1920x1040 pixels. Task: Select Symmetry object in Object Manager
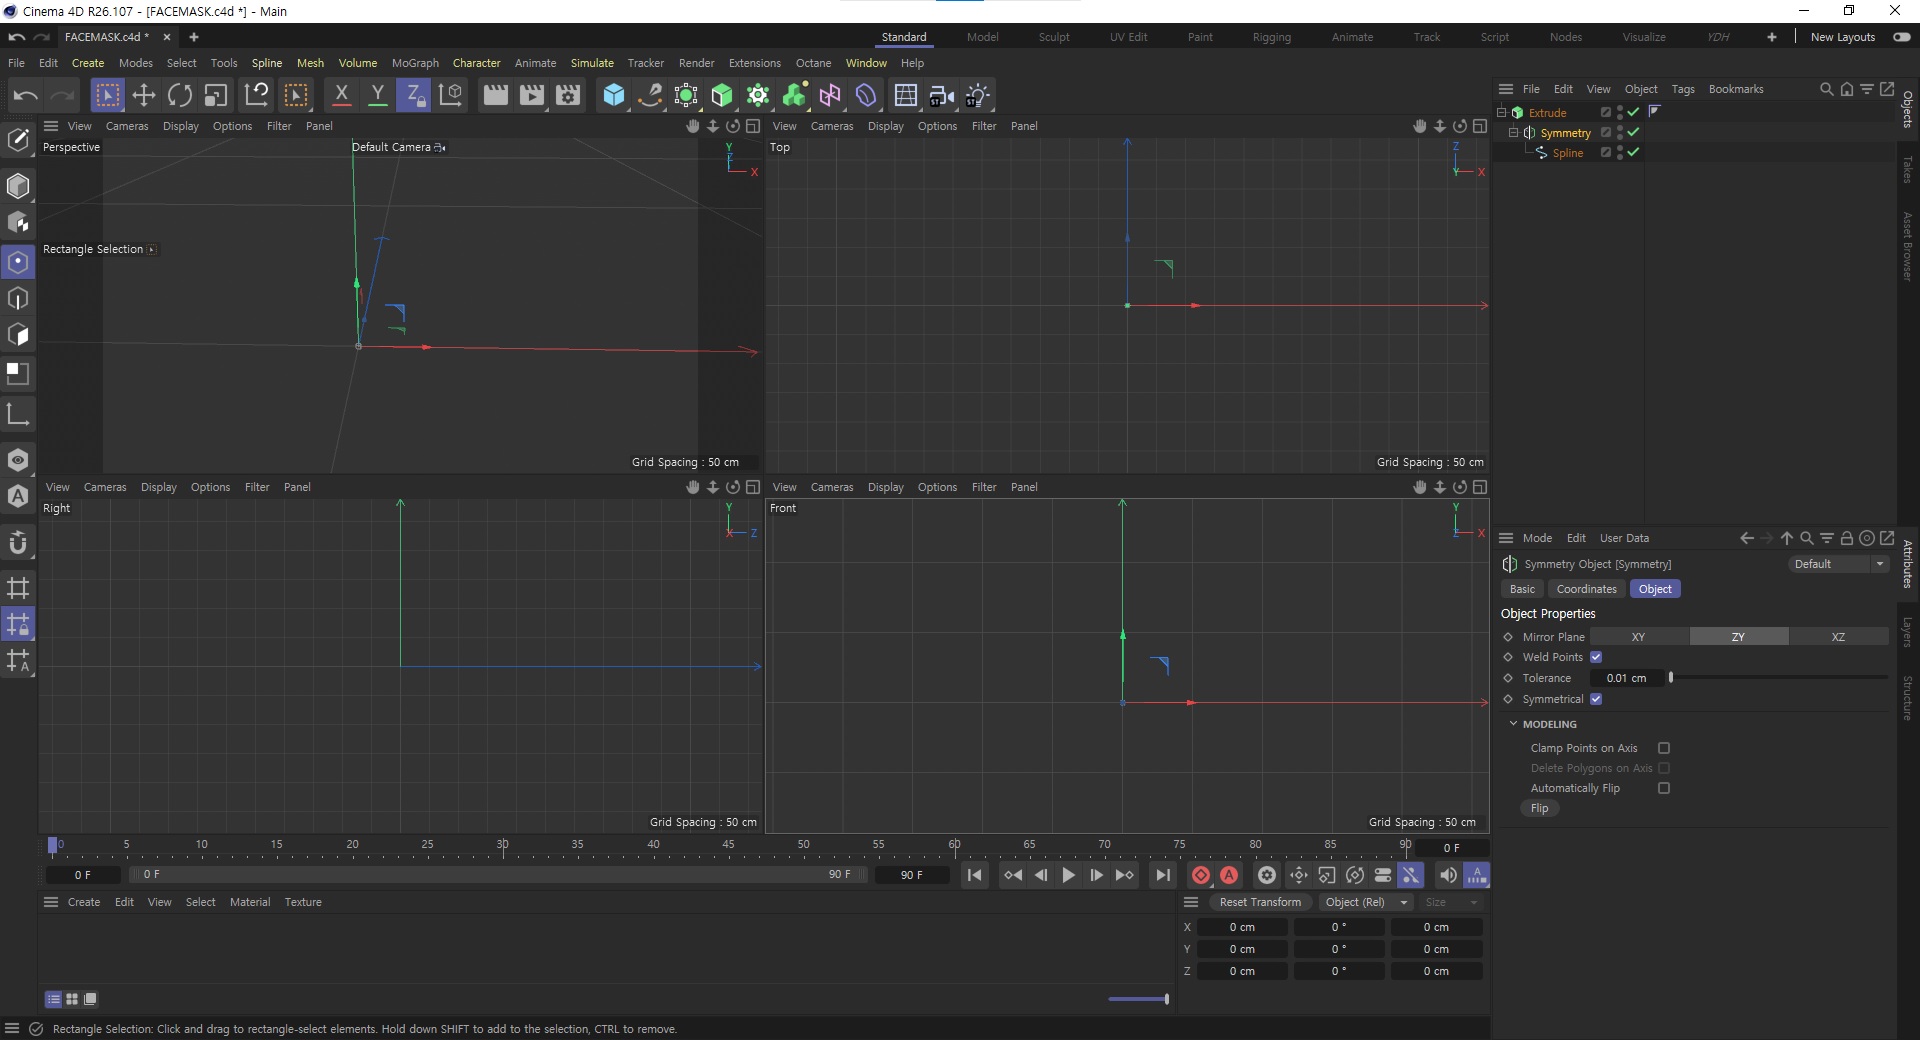coord(1565,133)
